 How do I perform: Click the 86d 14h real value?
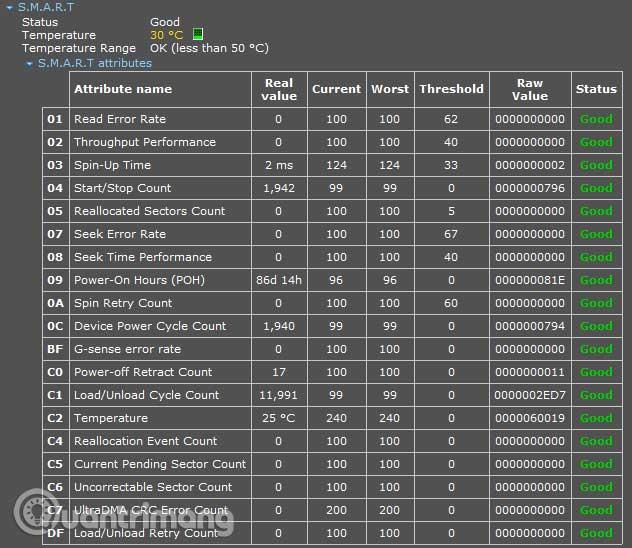pyautogui.click(x=279, y=280)
